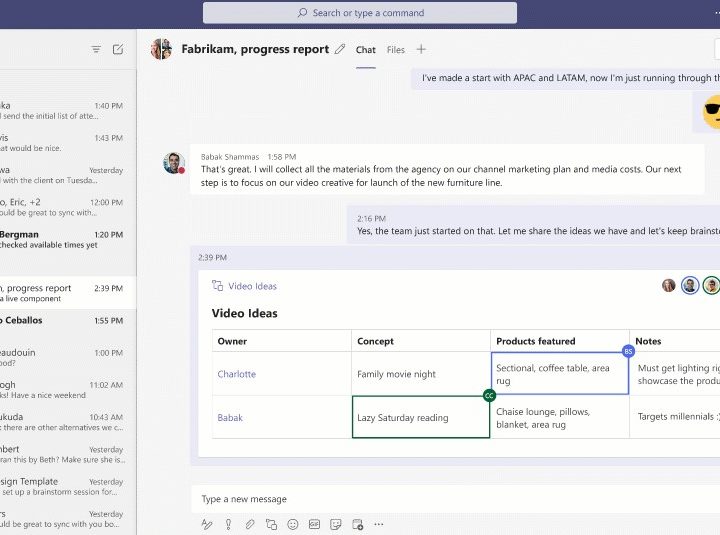Click the search or type a command box

360,13
